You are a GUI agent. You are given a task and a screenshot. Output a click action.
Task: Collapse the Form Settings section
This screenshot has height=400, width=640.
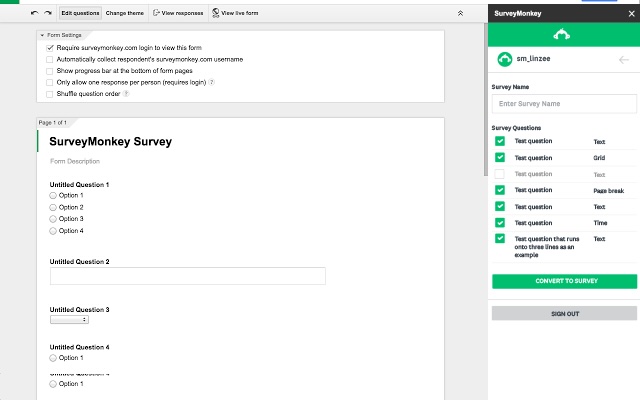pyautogui.click(x=42, y=35)
